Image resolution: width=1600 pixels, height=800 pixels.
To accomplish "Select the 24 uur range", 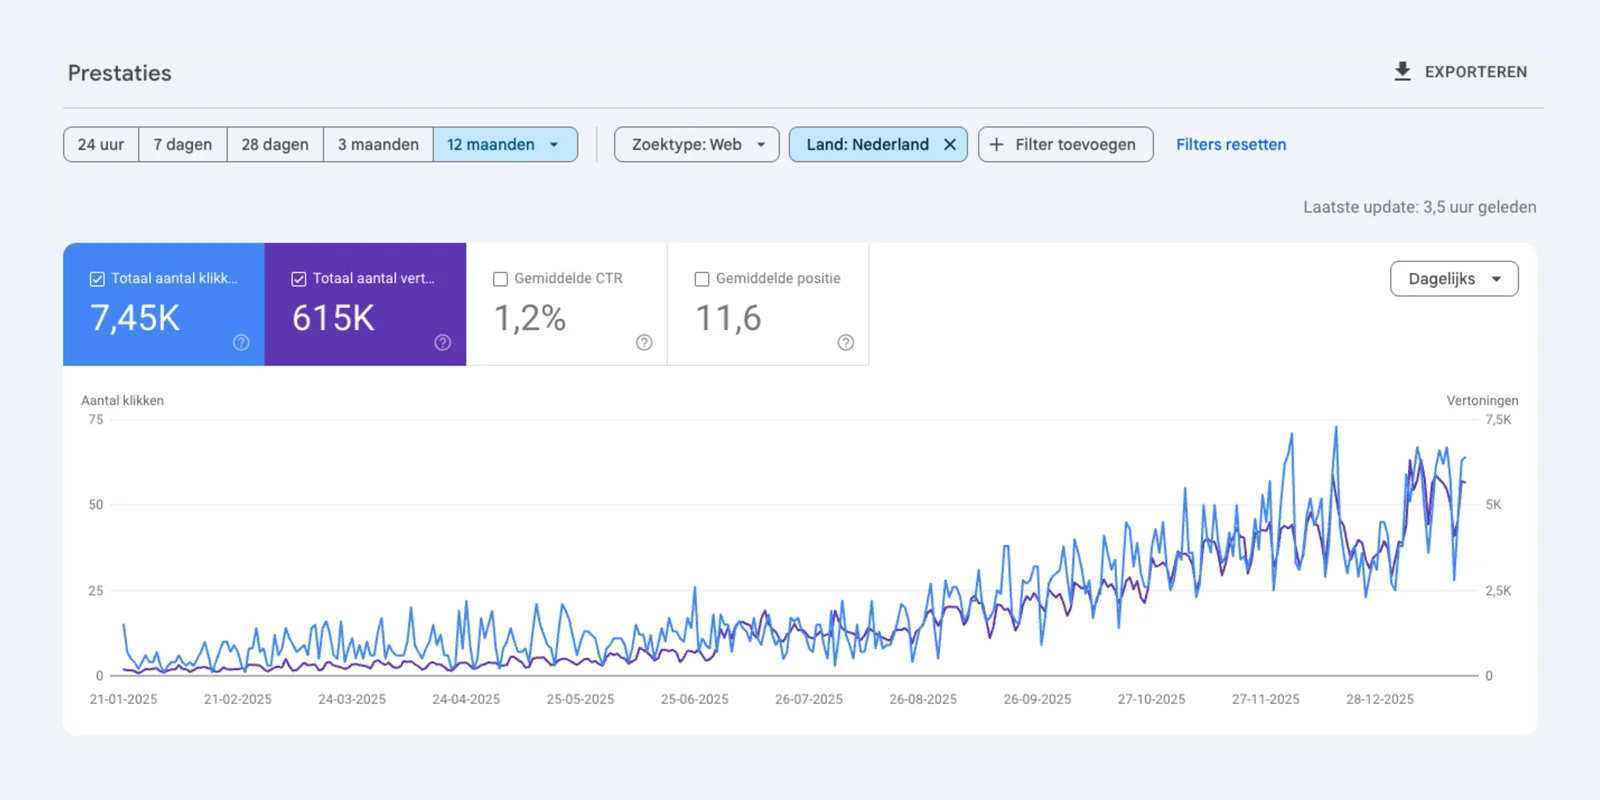I will (x=101, y=145).
